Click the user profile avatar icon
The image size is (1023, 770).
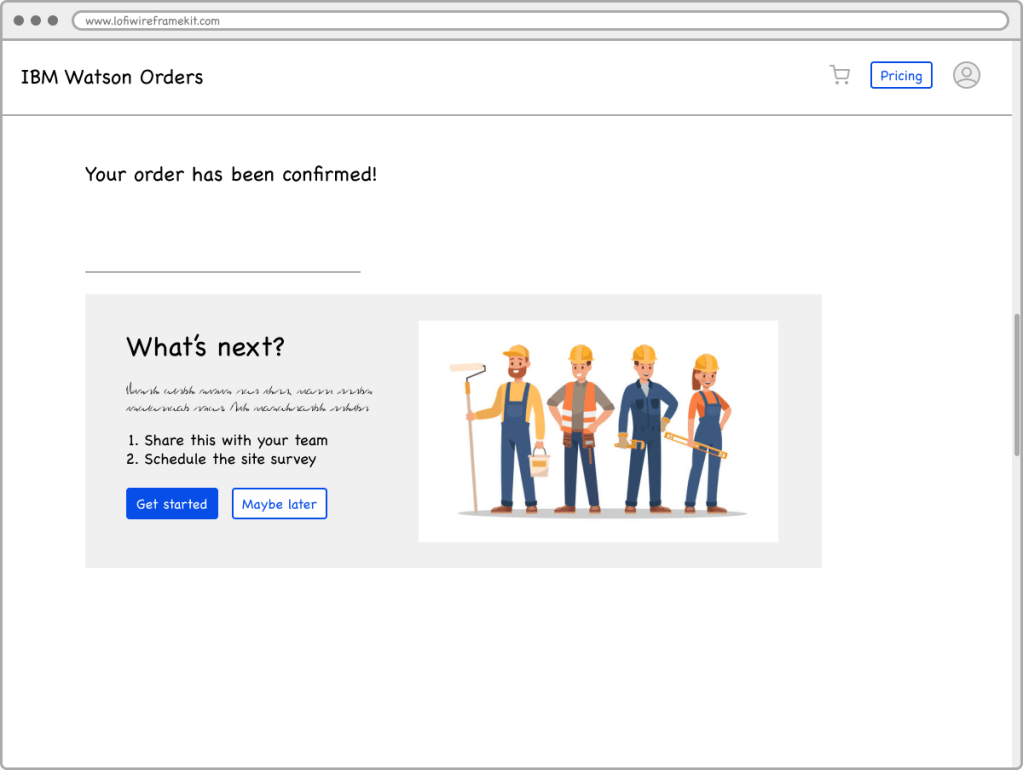(x=966, y=75)
